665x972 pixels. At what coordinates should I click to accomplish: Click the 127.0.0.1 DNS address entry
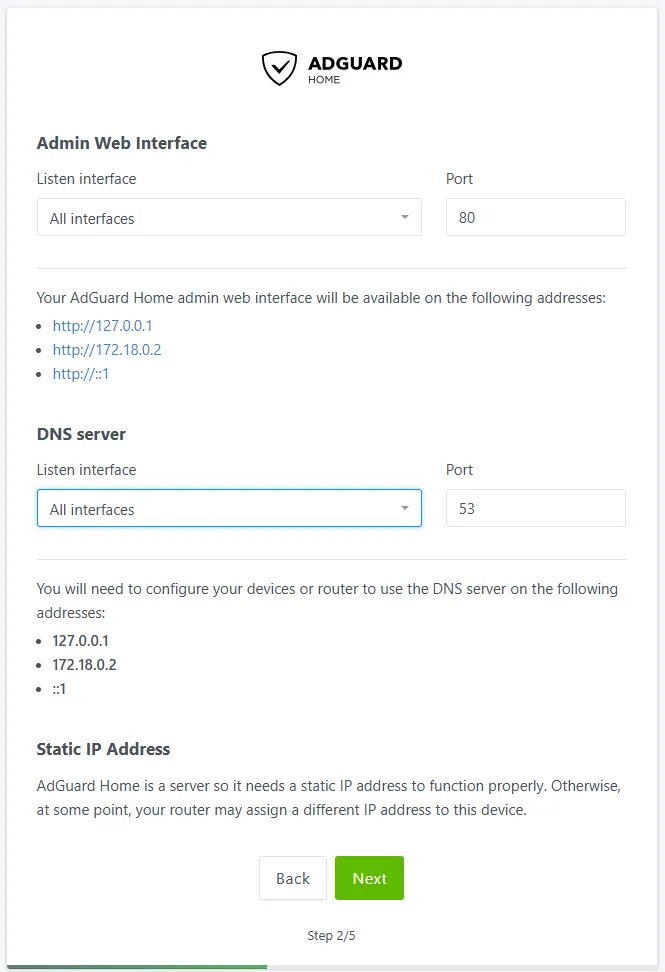(x=81, y=641)
